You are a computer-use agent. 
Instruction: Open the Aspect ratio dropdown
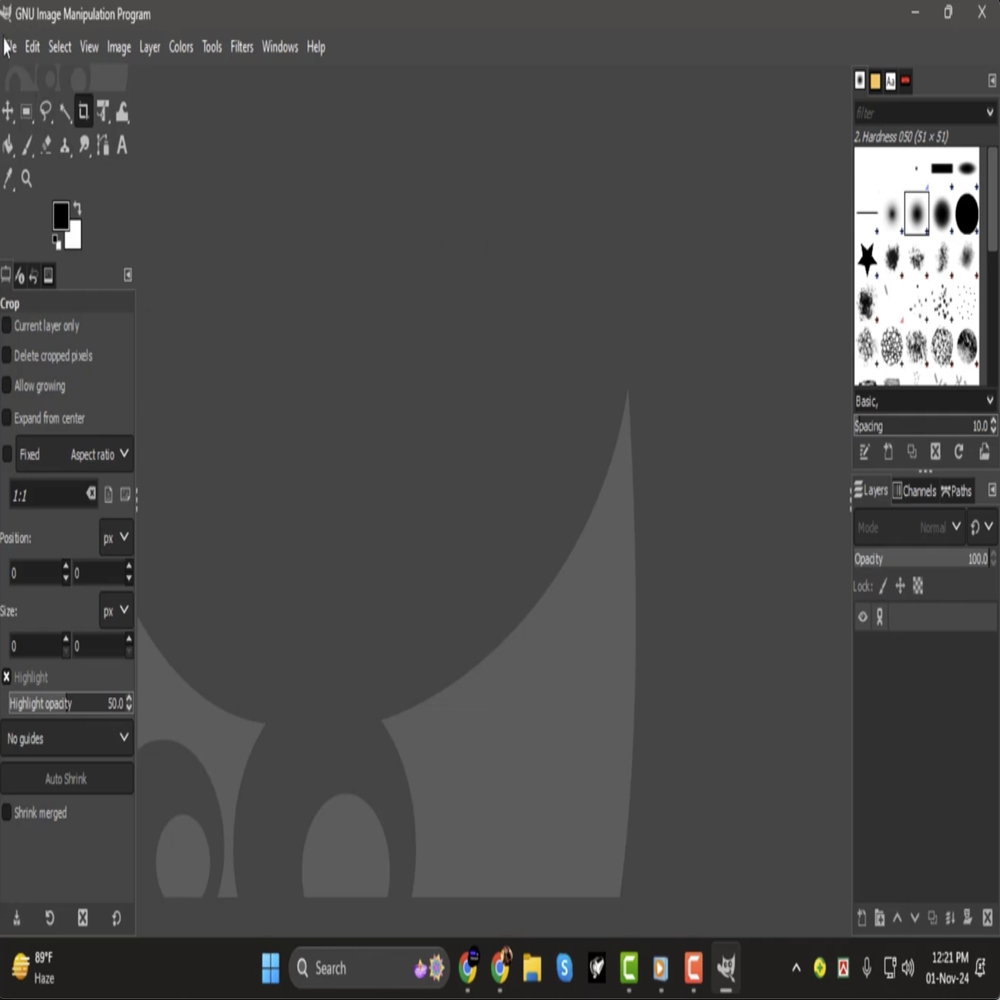(x=99, y=454)
